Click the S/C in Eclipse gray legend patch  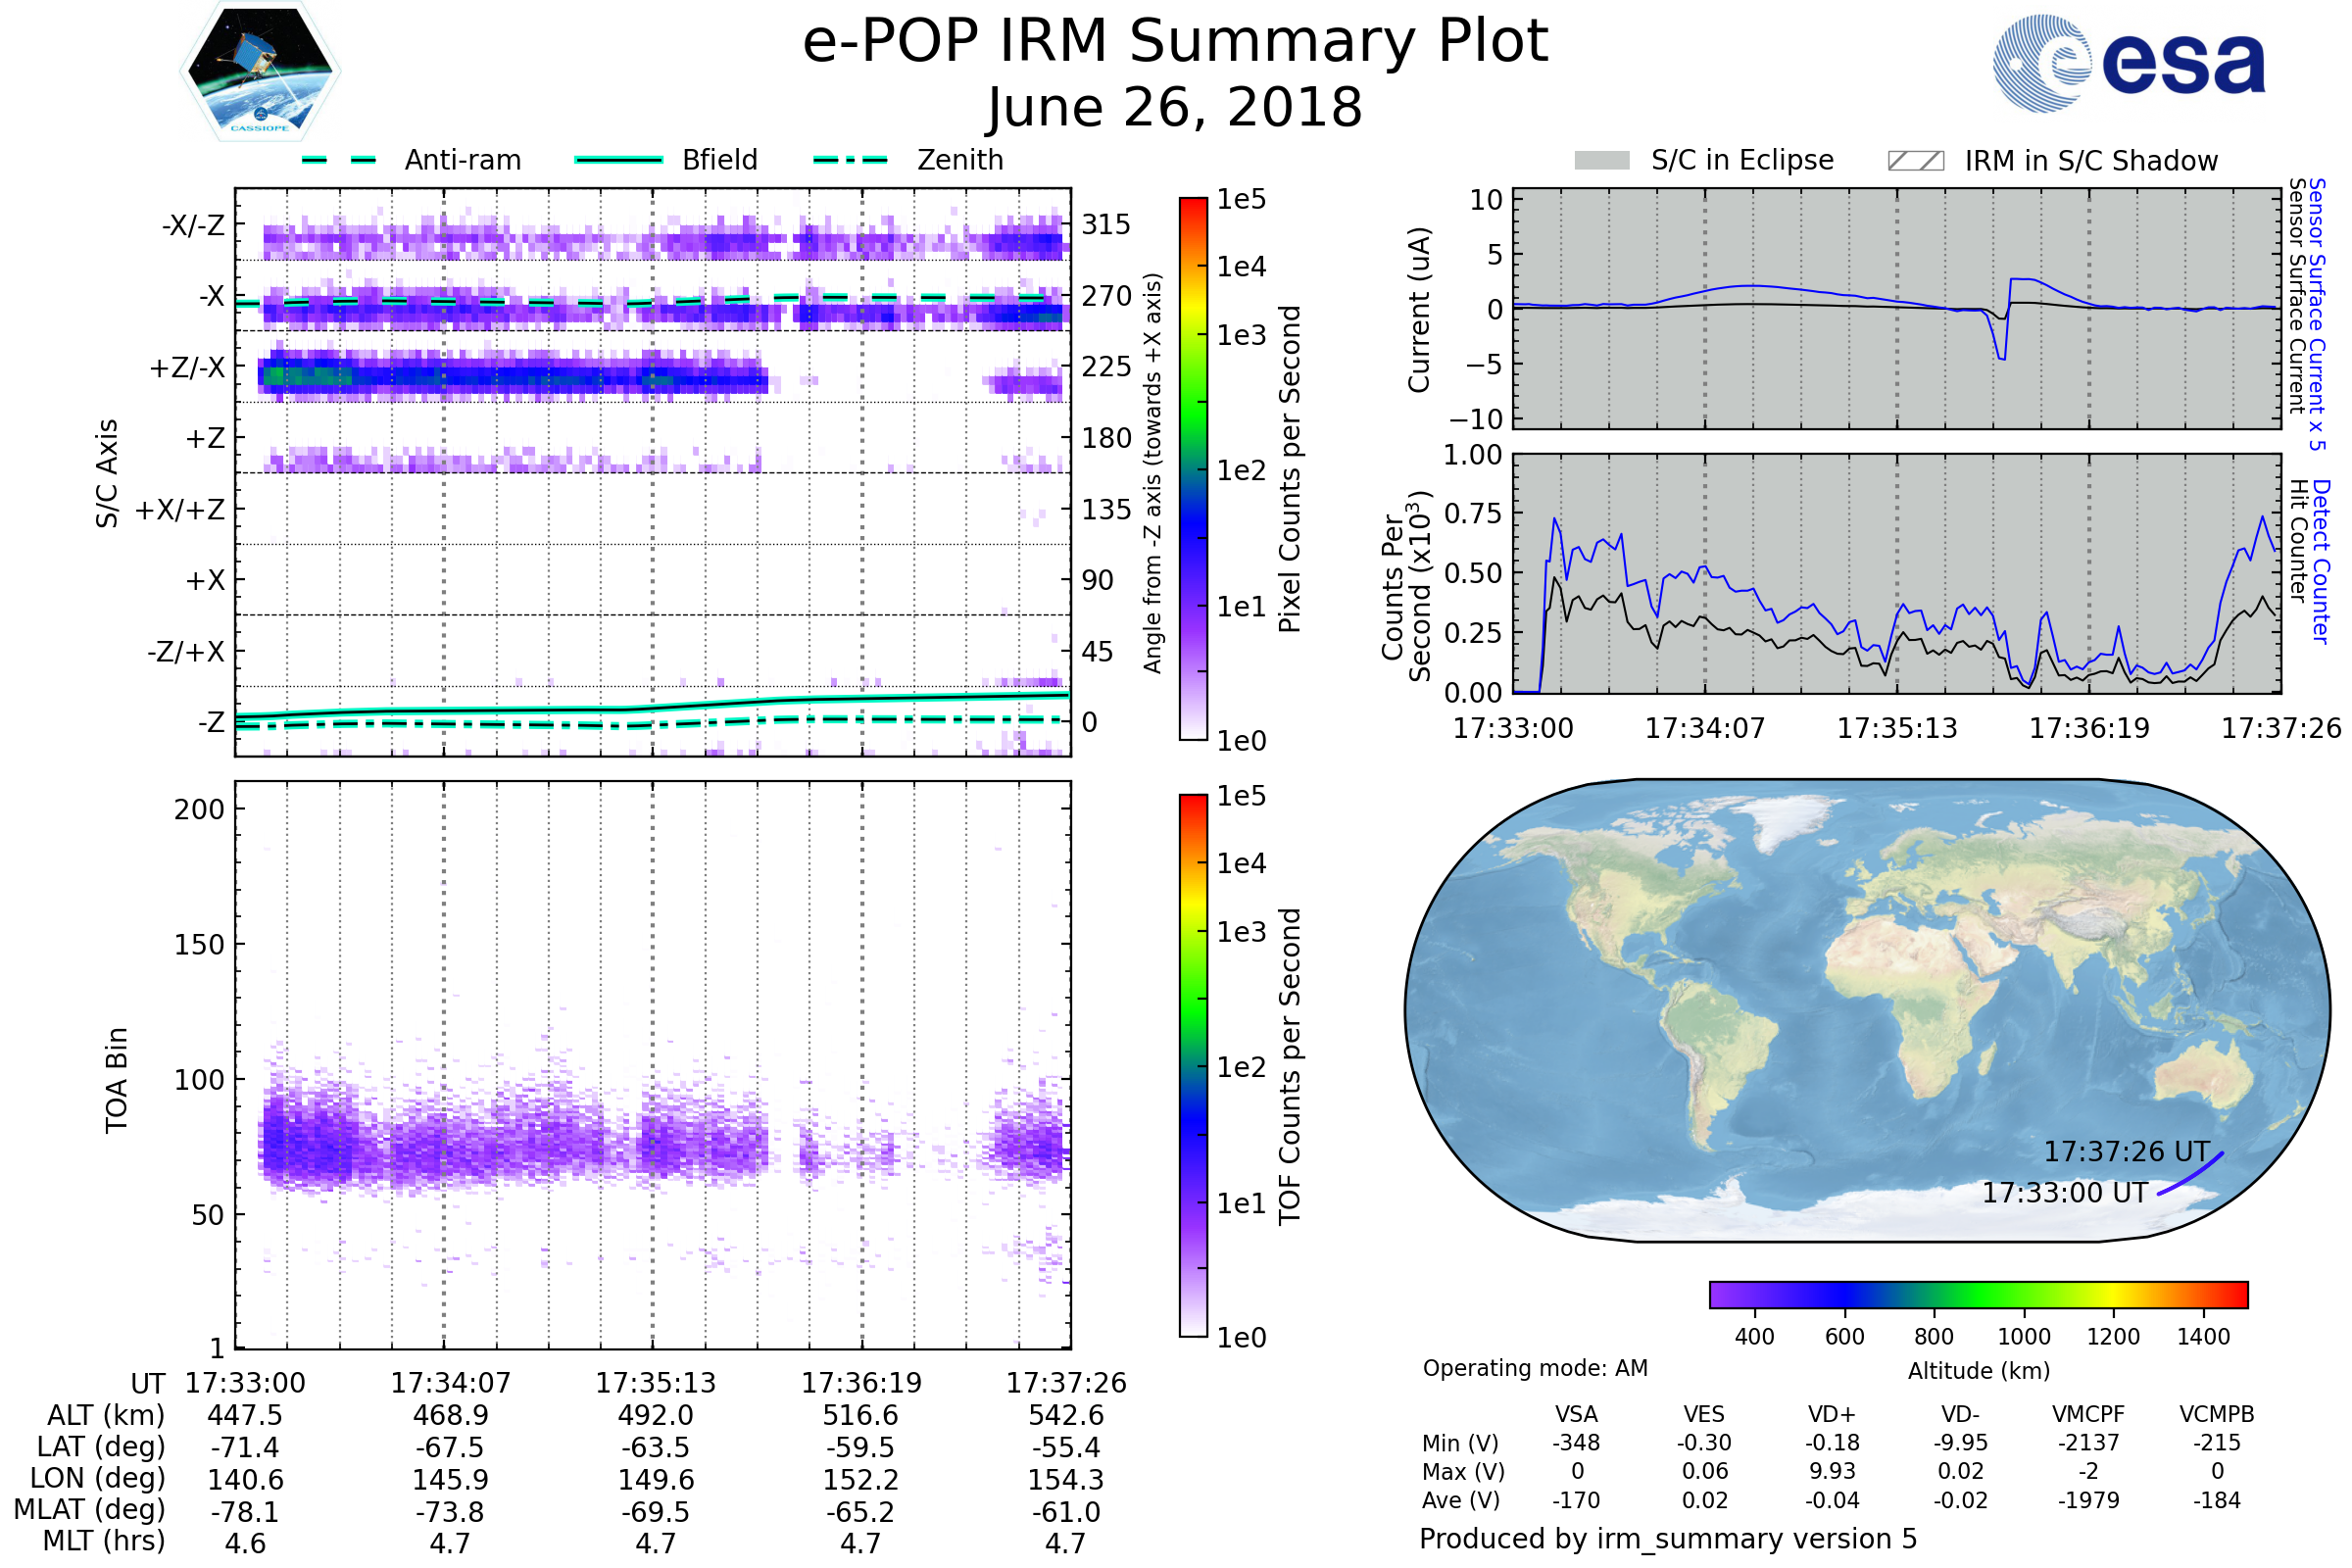1602,161
